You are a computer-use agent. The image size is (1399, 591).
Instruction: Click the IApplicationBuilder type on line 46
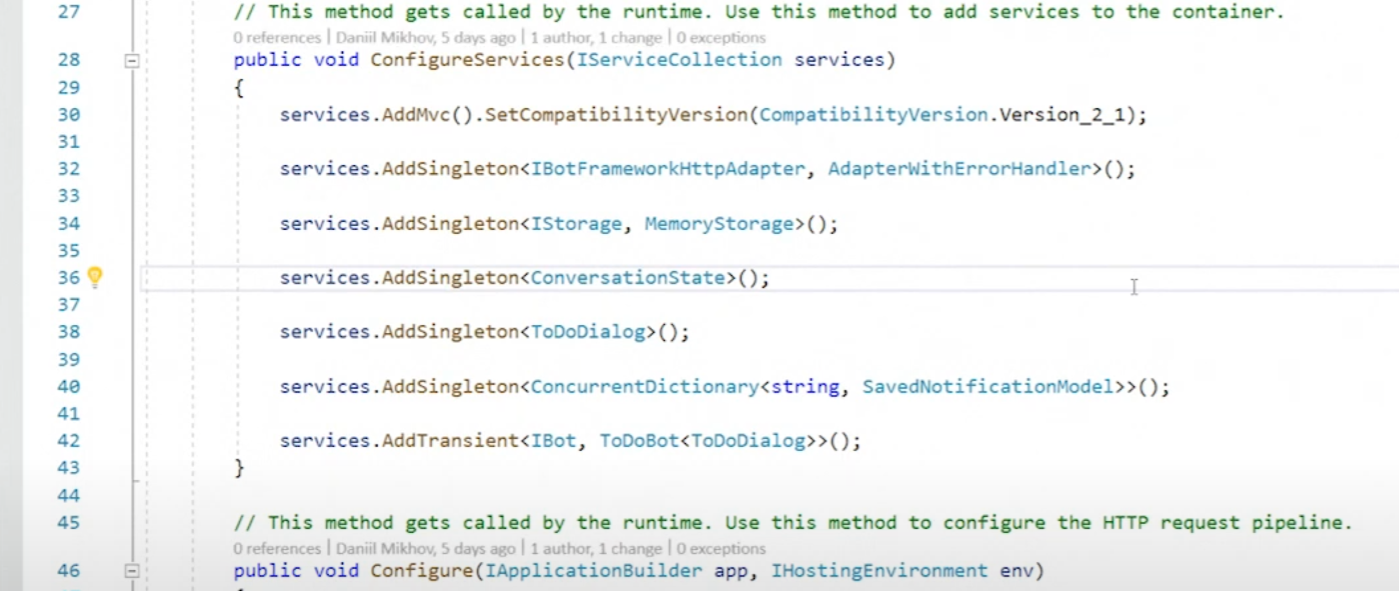(x=593, y=572)
